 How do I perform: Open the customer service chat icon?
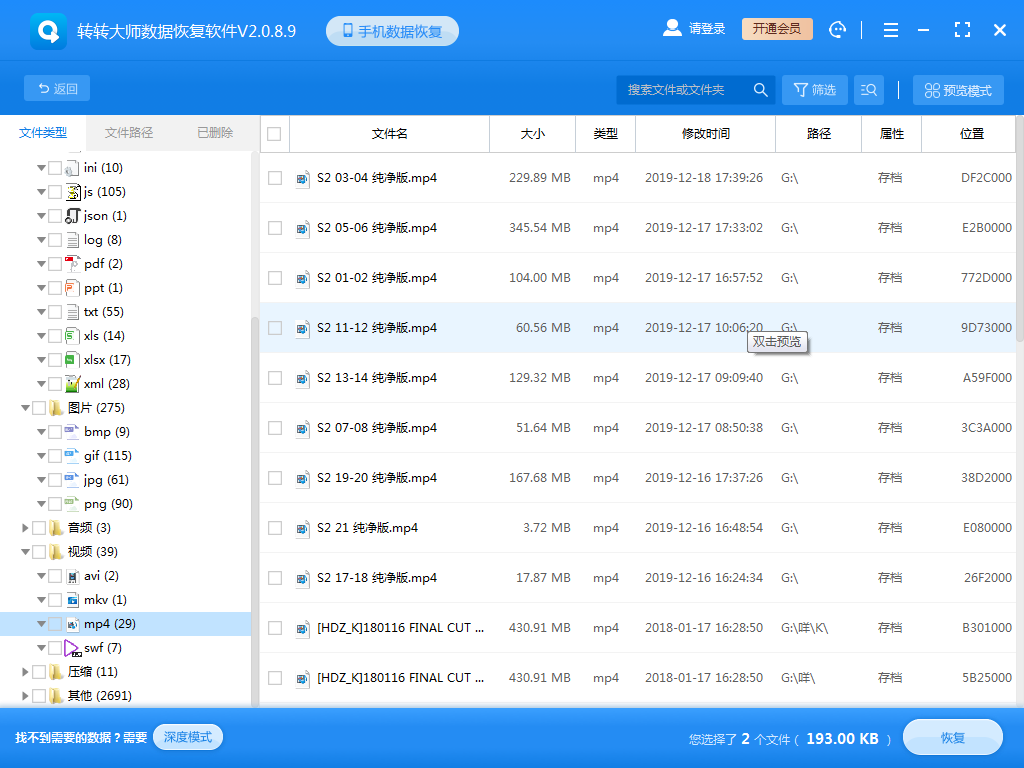(x=837, y=29)
